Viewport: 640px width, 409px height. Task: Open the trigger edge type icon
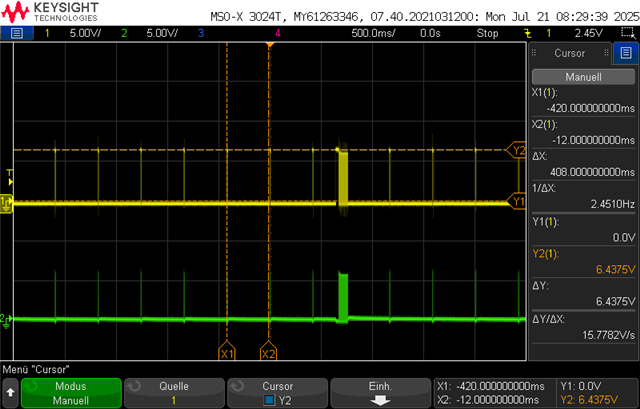click(528, 33)
